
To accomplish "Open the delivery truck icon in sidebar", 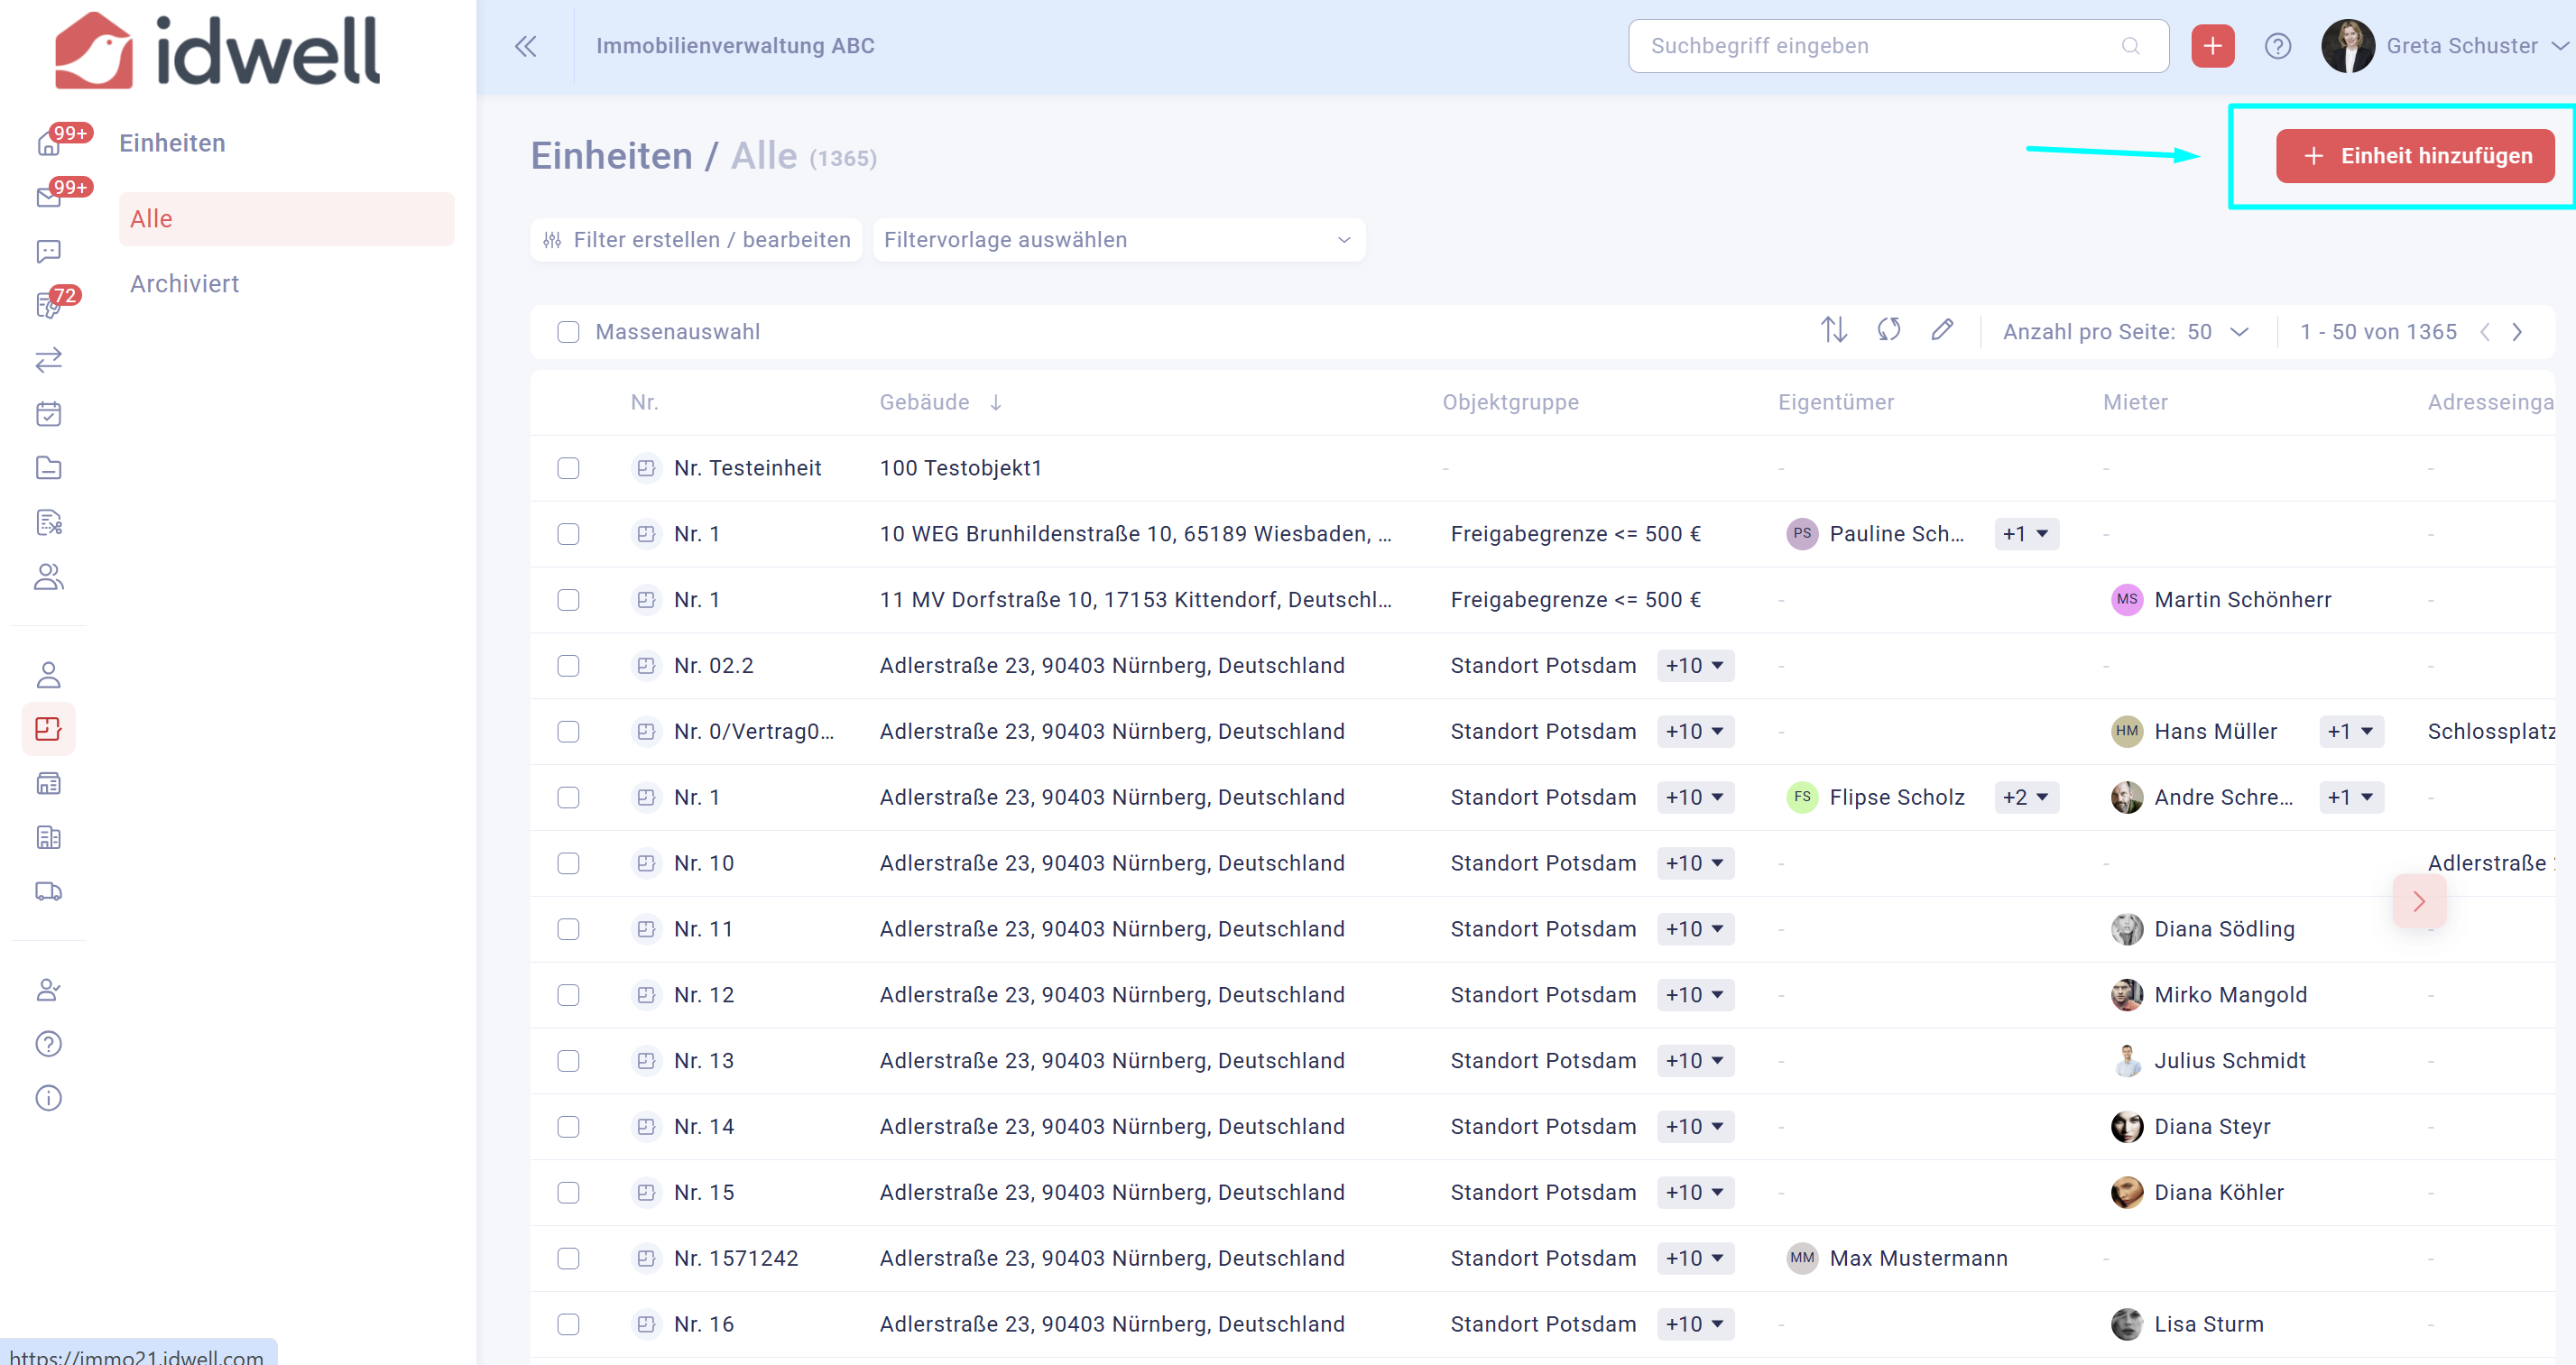I will click(48, 891).
